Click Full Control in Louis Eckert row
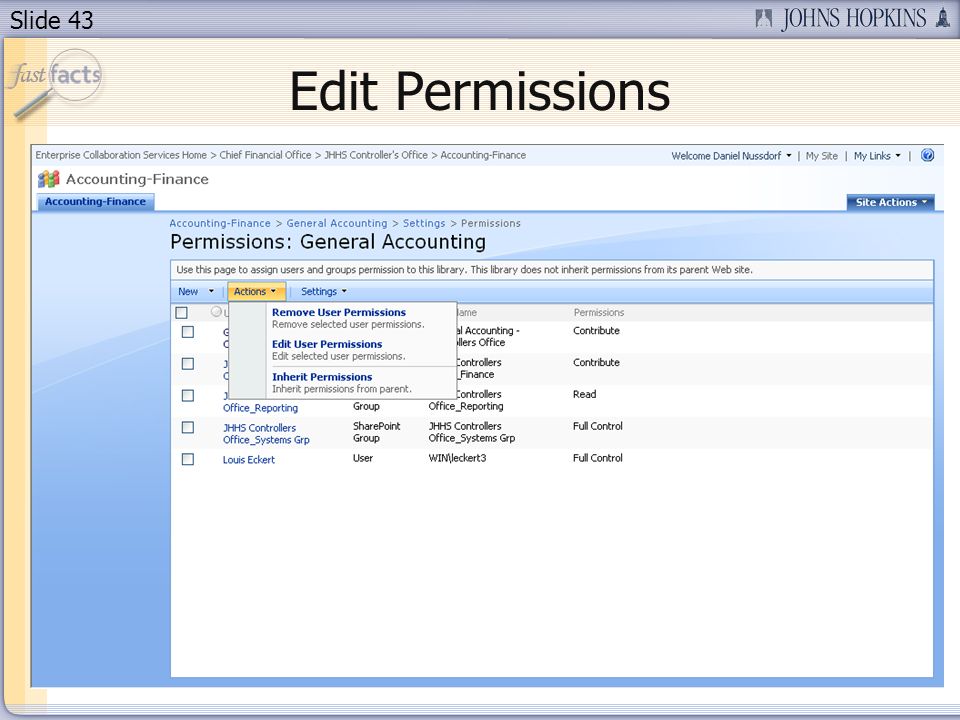 (x=598, y=458)
